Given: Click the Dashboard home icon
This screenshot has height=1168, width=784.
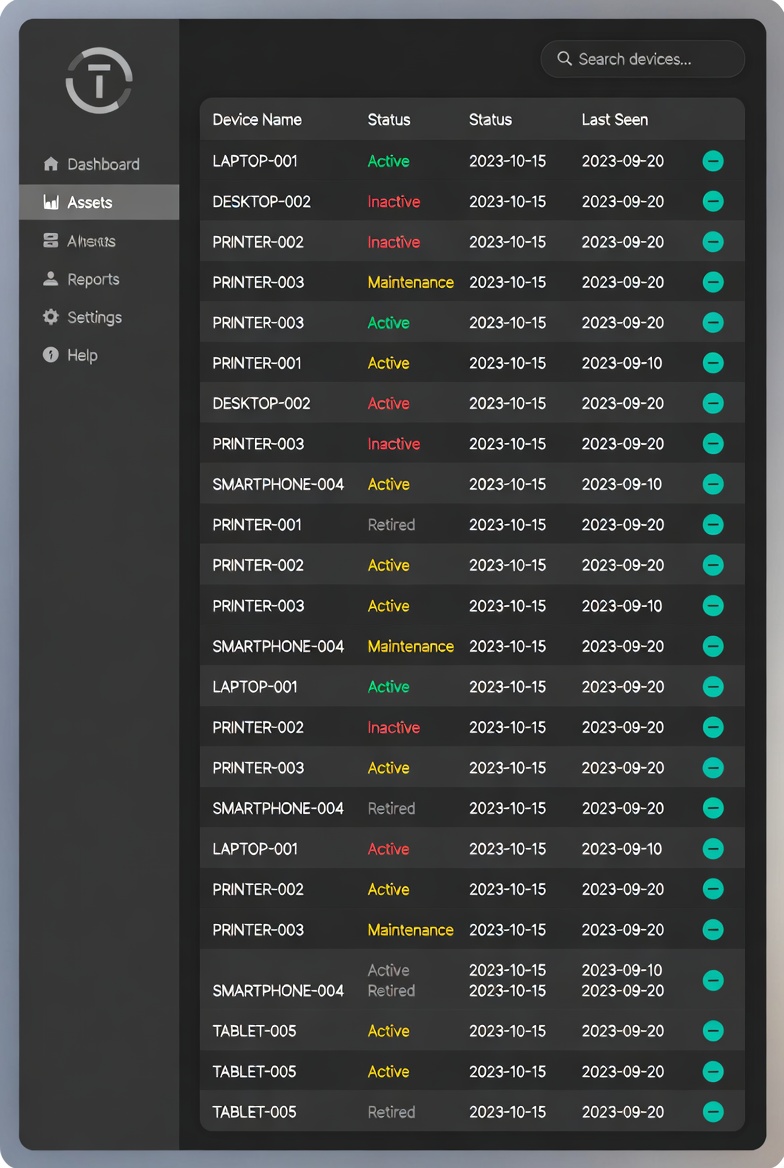Looking at the screenshot, I should click(x=51, y=164).
